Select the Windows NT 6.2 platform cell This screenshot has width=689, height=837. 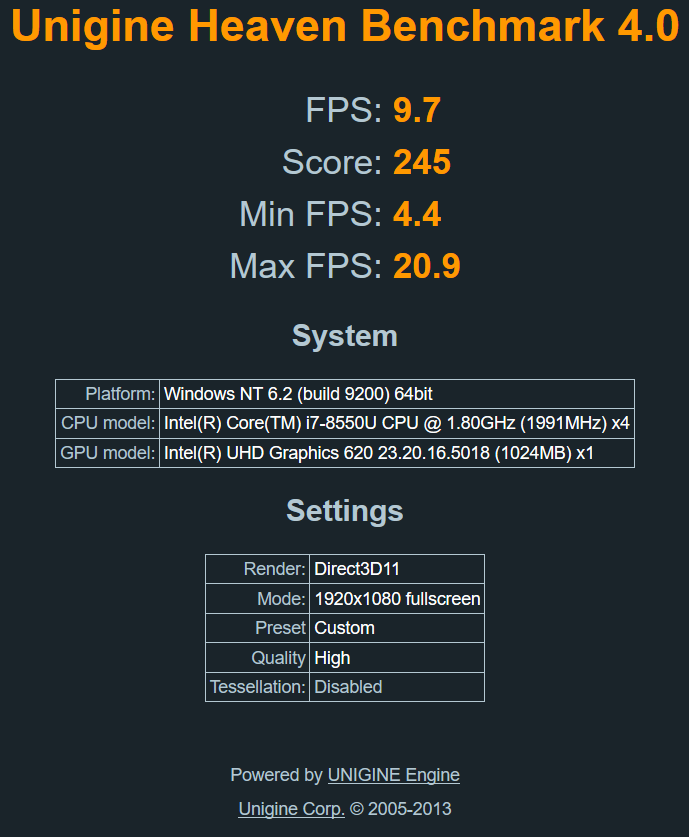pos(298,394)
